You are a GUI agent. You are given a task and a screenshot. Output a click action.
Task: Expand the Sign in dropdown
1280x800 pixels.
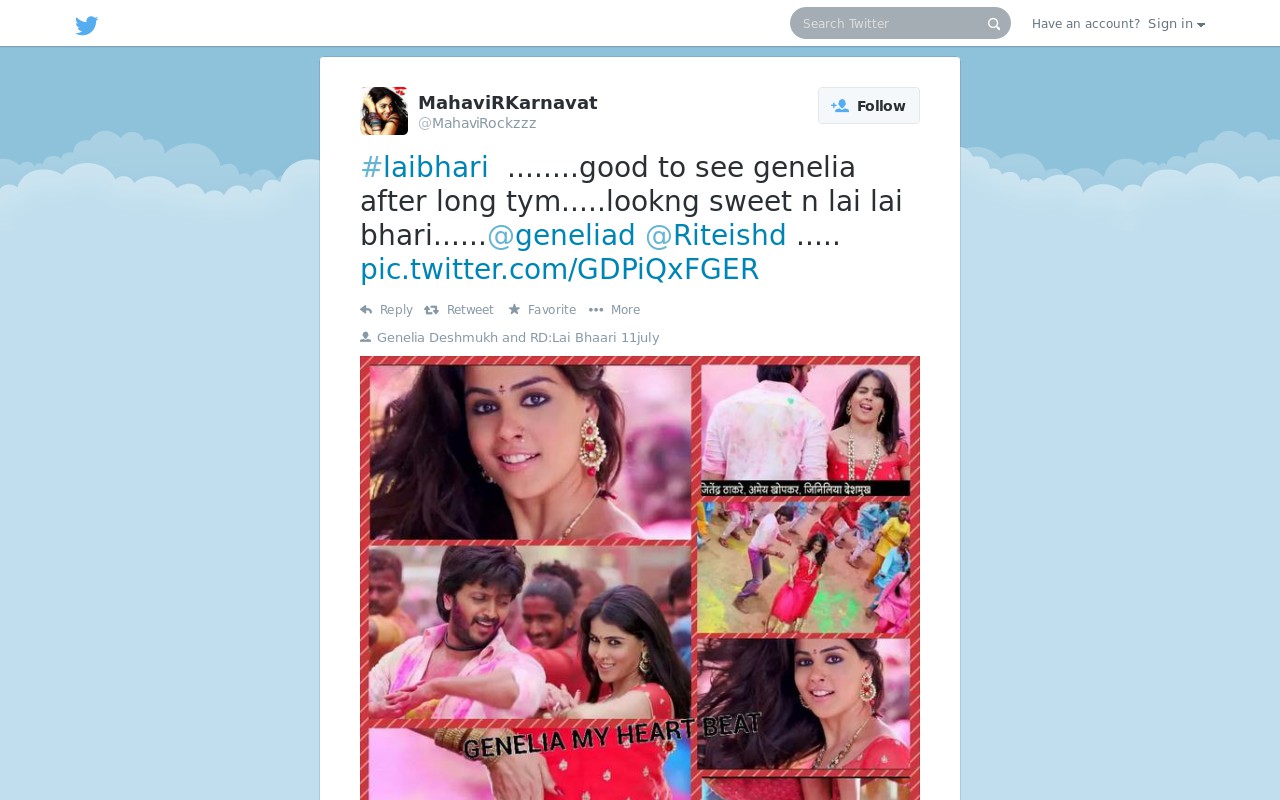[1176, 24]
